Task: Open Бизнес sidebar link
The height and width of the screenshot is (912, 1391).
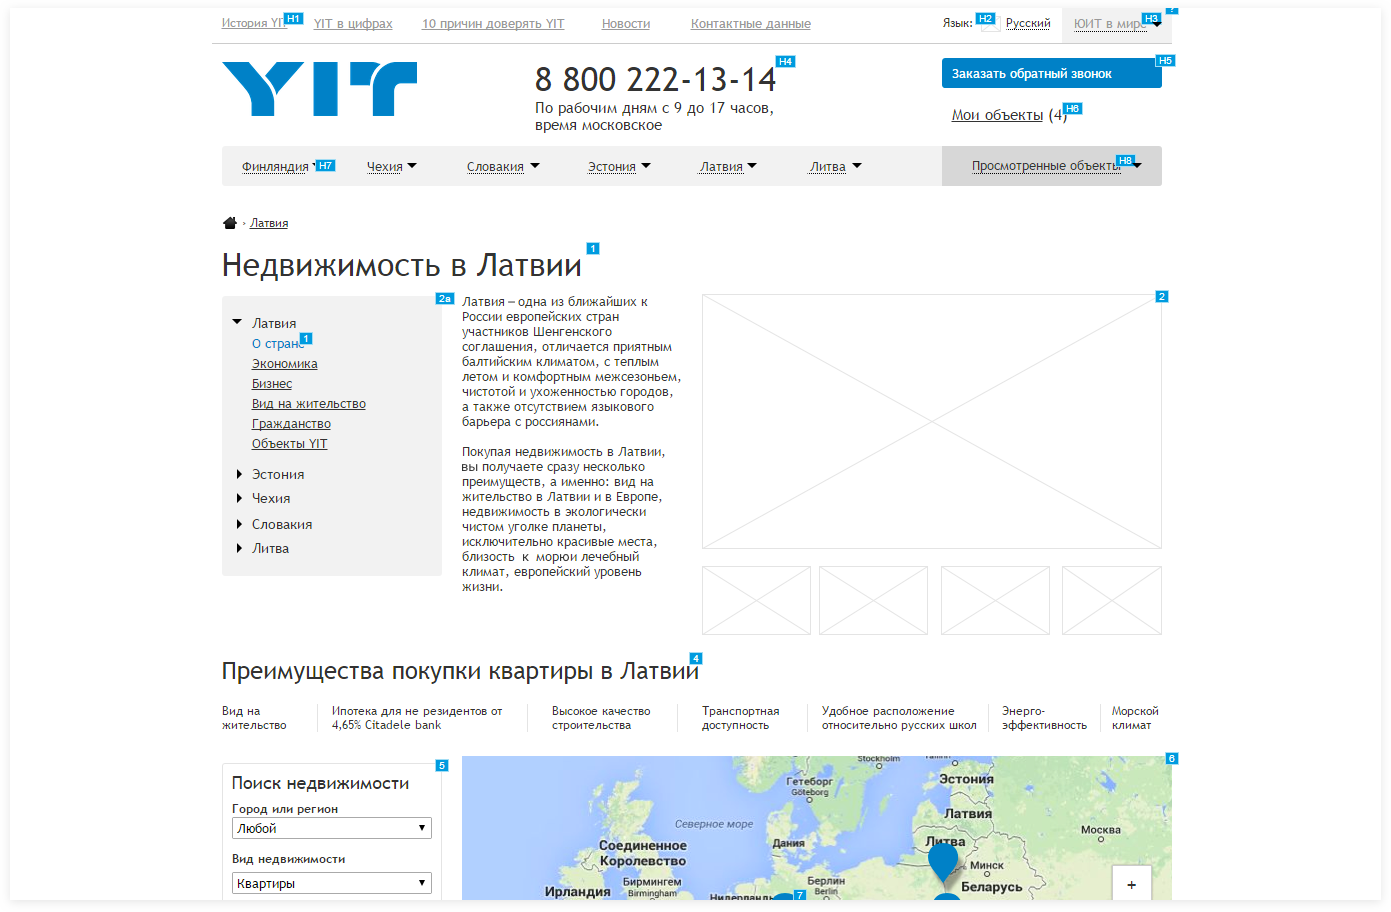Action: click(x=272, y=384)
